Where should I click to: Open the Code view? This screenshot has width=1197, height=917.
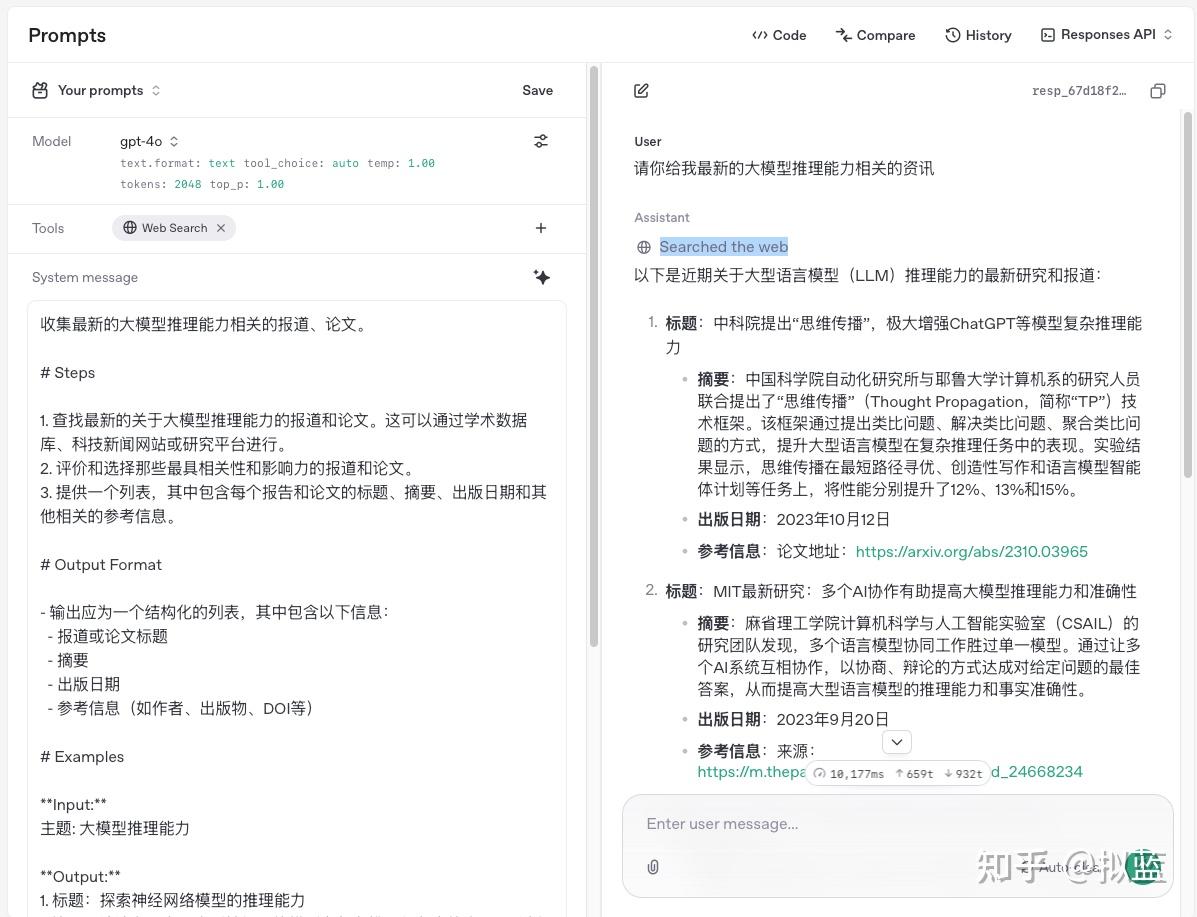tap(779, 35)
